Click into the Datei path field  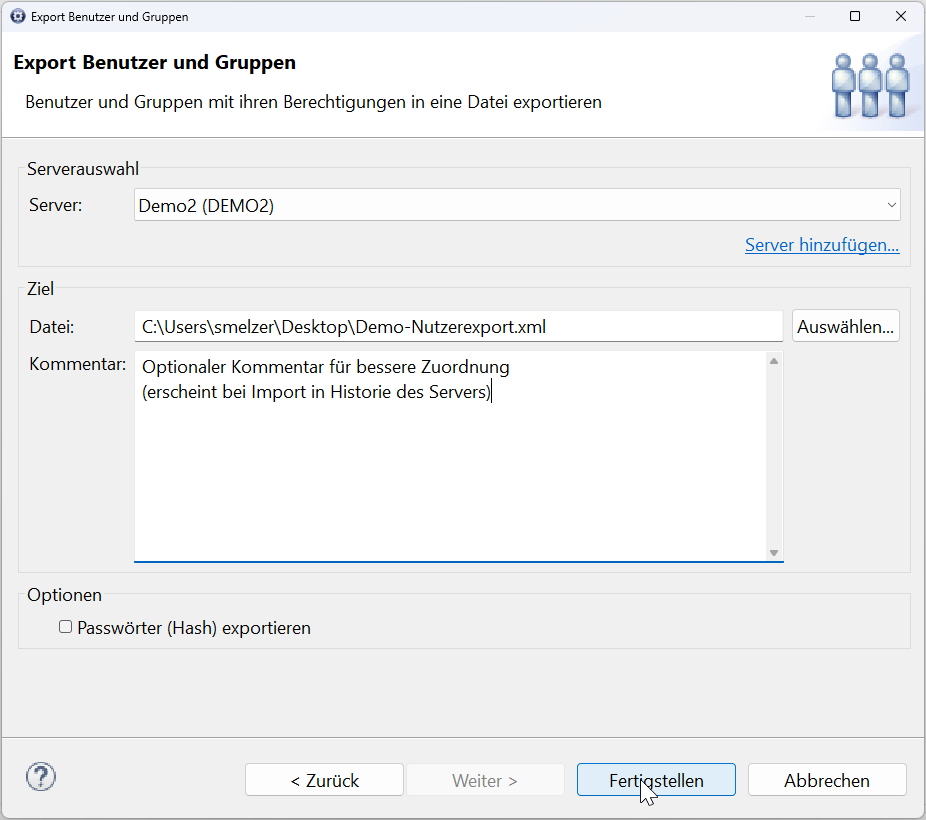458,326
